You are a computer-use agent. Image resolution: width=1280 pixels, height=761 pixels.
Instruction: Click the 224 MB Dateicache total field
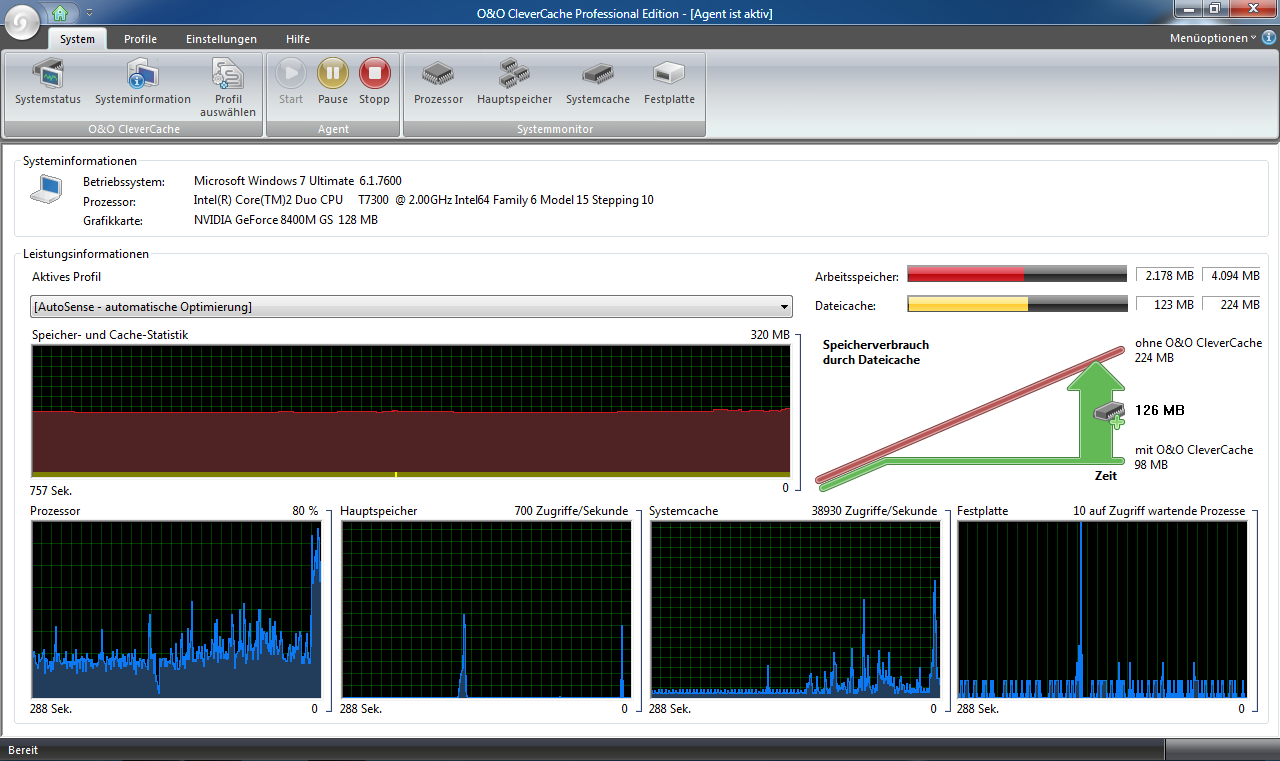point(1231,305)
